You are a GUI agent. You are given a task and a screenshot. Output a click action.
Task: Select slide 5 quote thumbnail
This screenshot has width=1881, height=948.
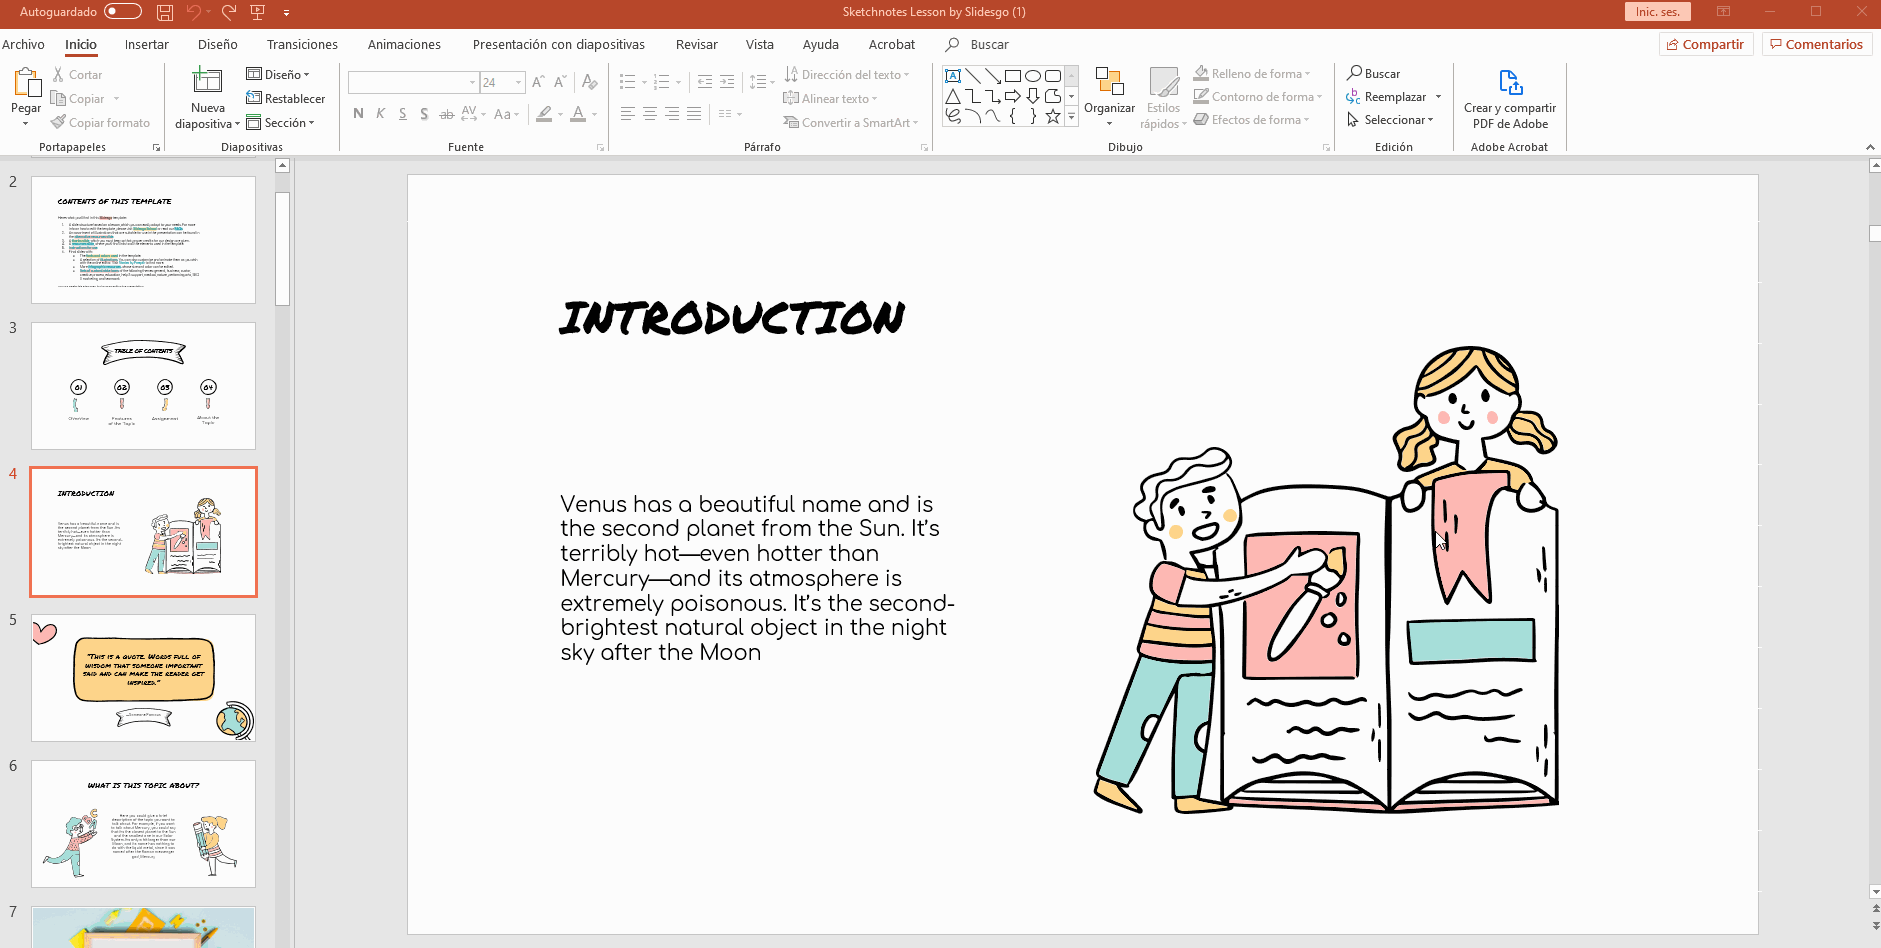(x=143, y=678)
